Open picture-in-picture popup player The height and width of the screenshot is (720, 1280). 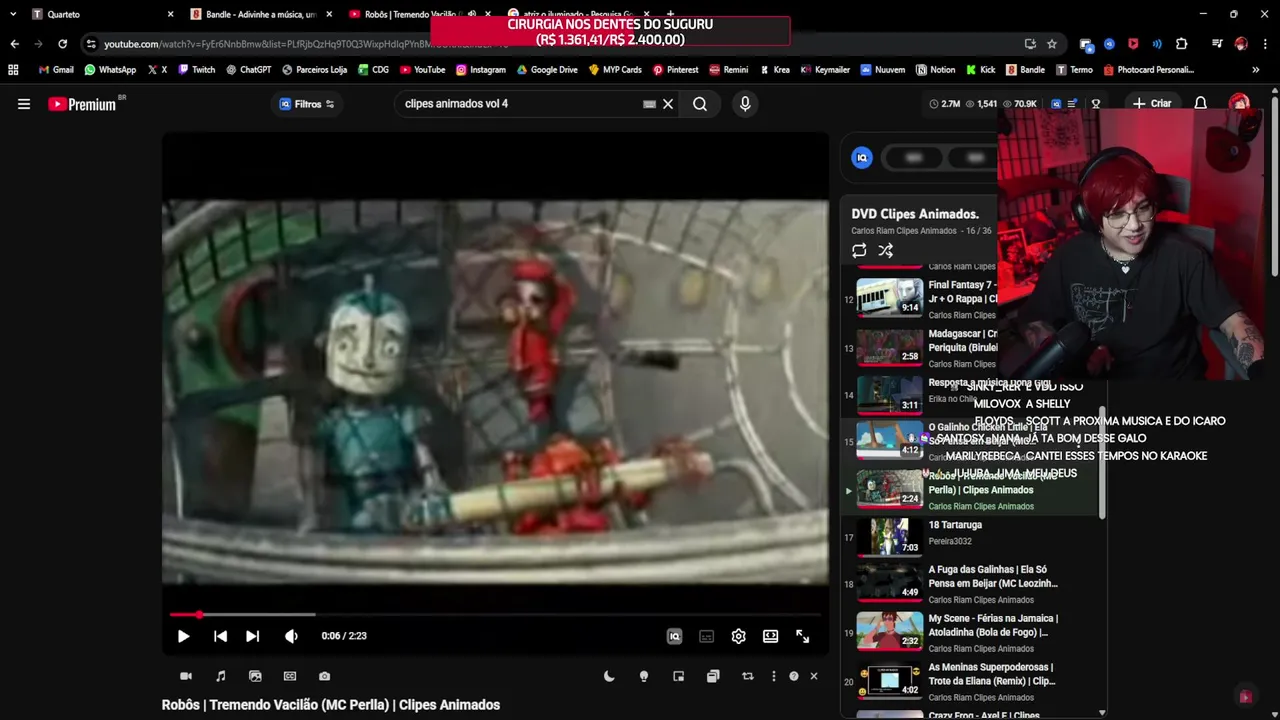point(678,676)
